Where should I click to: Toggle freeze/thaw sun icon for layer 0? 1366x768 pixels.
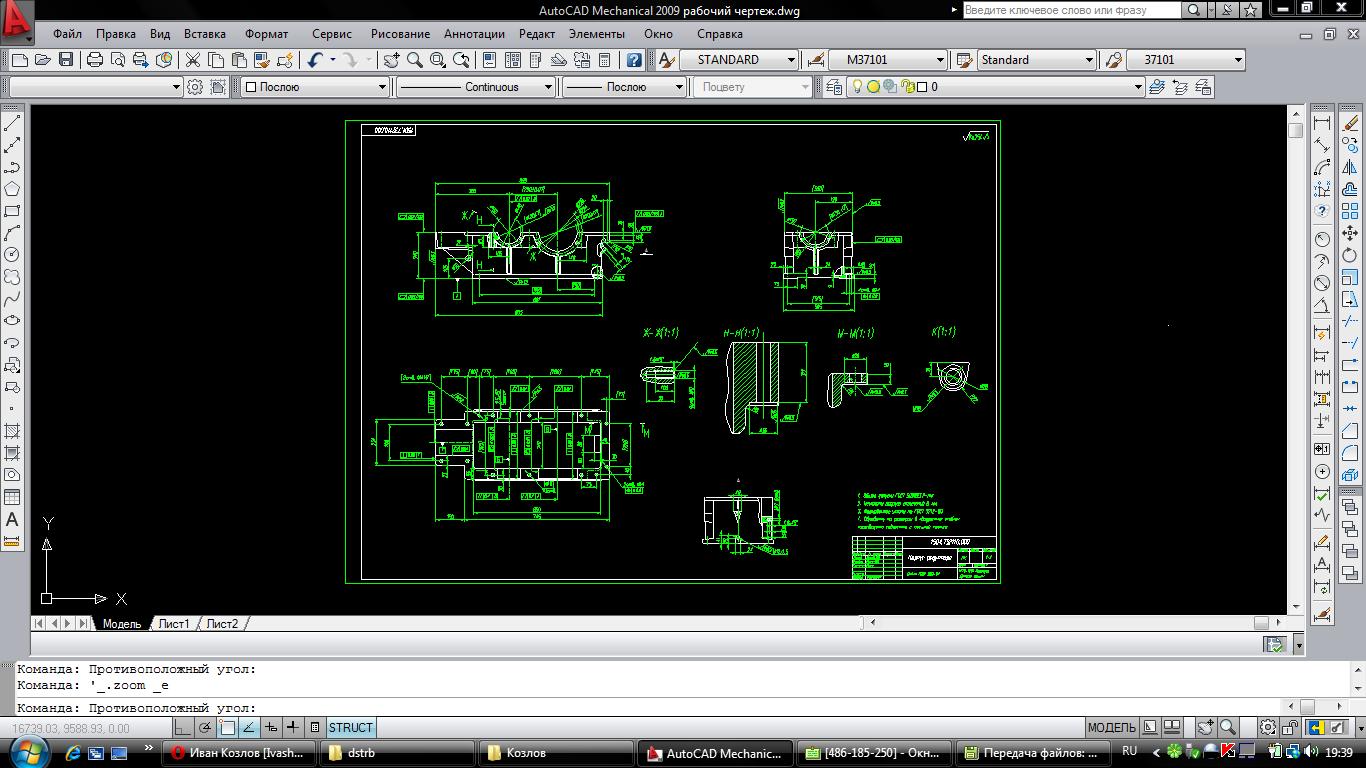coord(873,87)
